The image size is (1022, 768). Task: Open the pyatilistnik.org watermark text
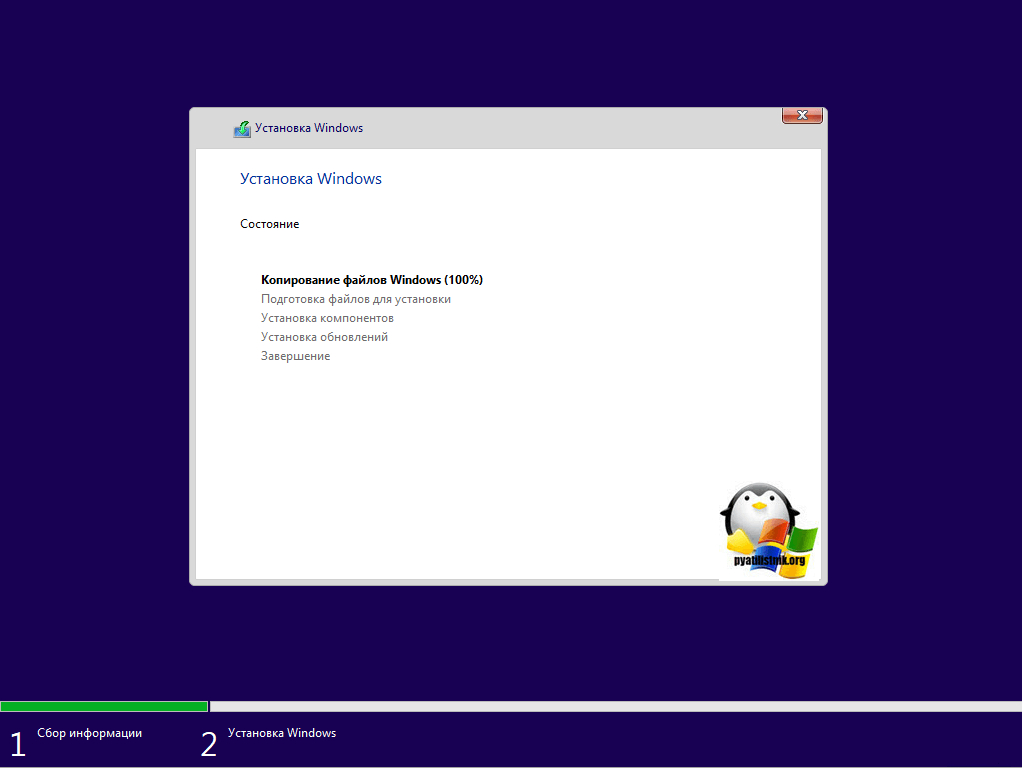[x=769, y=561]
